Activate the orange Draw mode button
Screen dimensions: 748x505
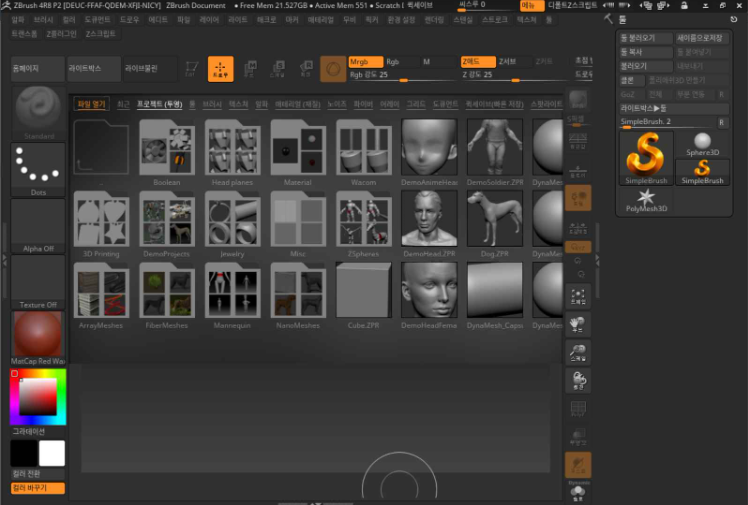point(220,69)
